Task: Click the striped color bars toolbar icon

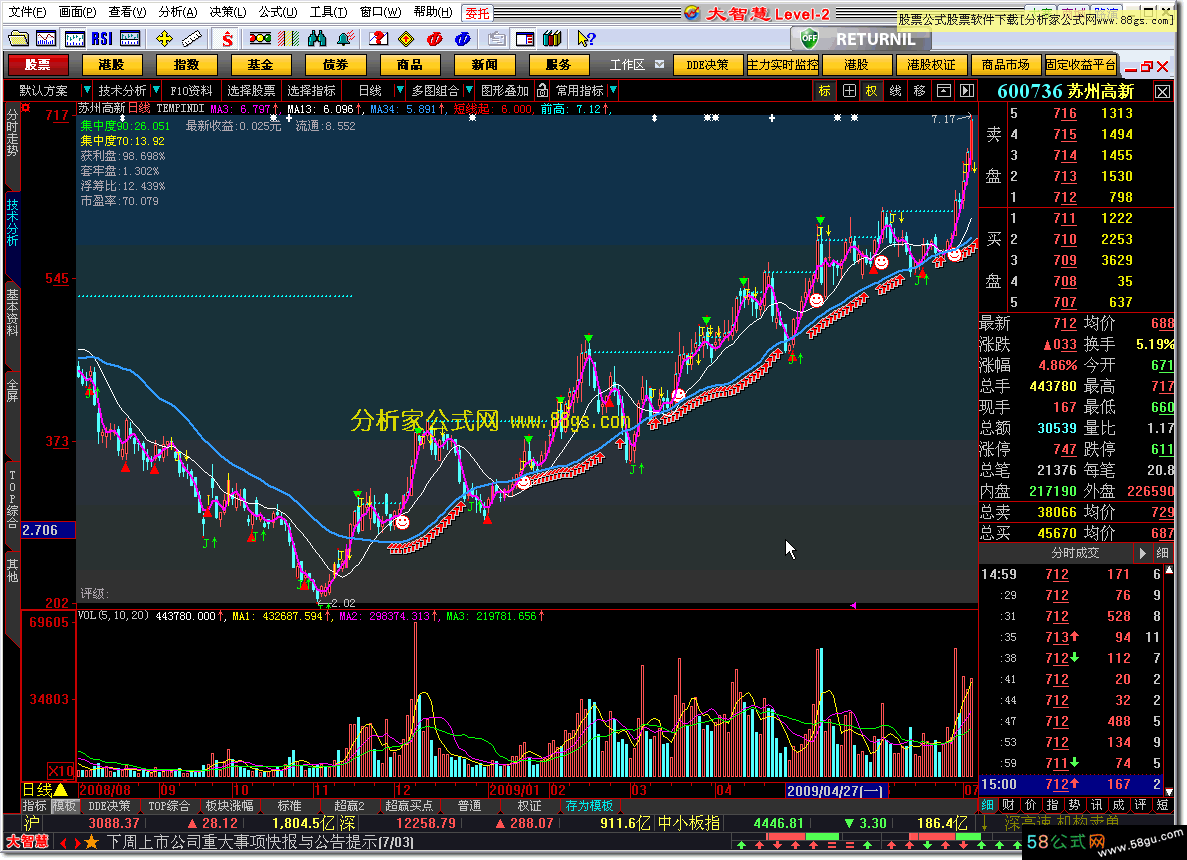Action: tap(288, 39)
